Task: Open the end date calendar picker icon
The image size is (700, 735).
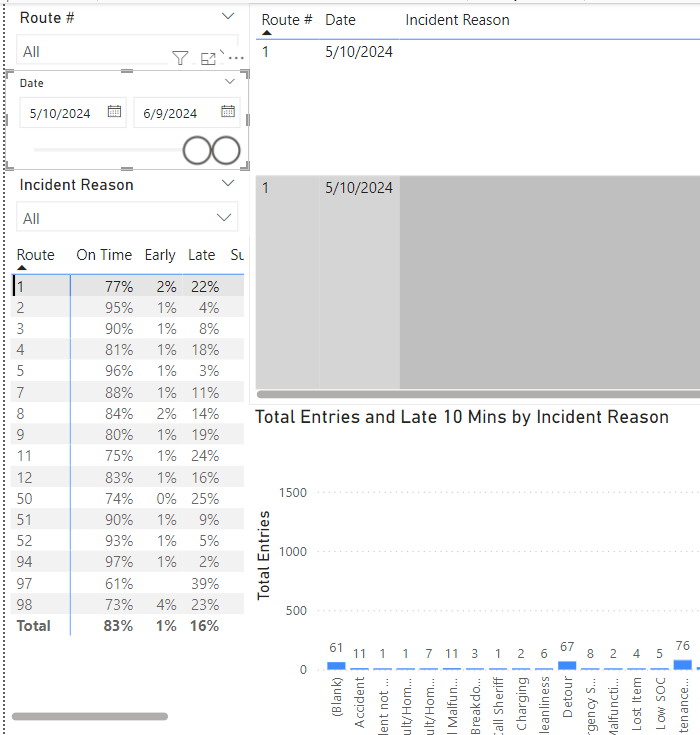Action: pos(228,111)
